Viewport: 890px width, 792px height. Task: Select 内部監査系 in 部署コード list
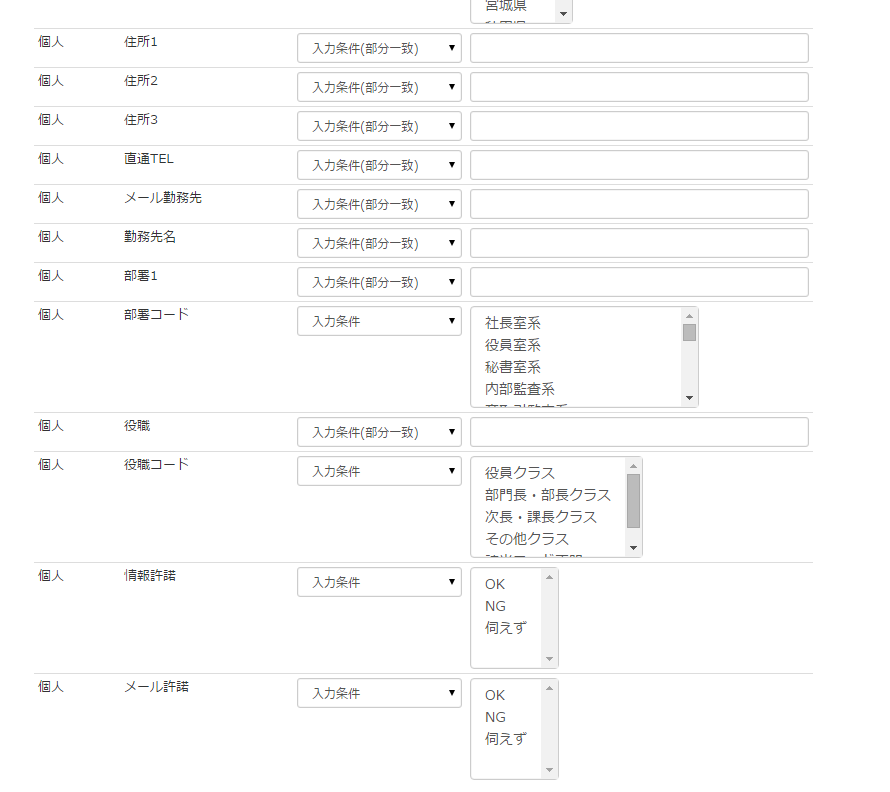(519, 389)
